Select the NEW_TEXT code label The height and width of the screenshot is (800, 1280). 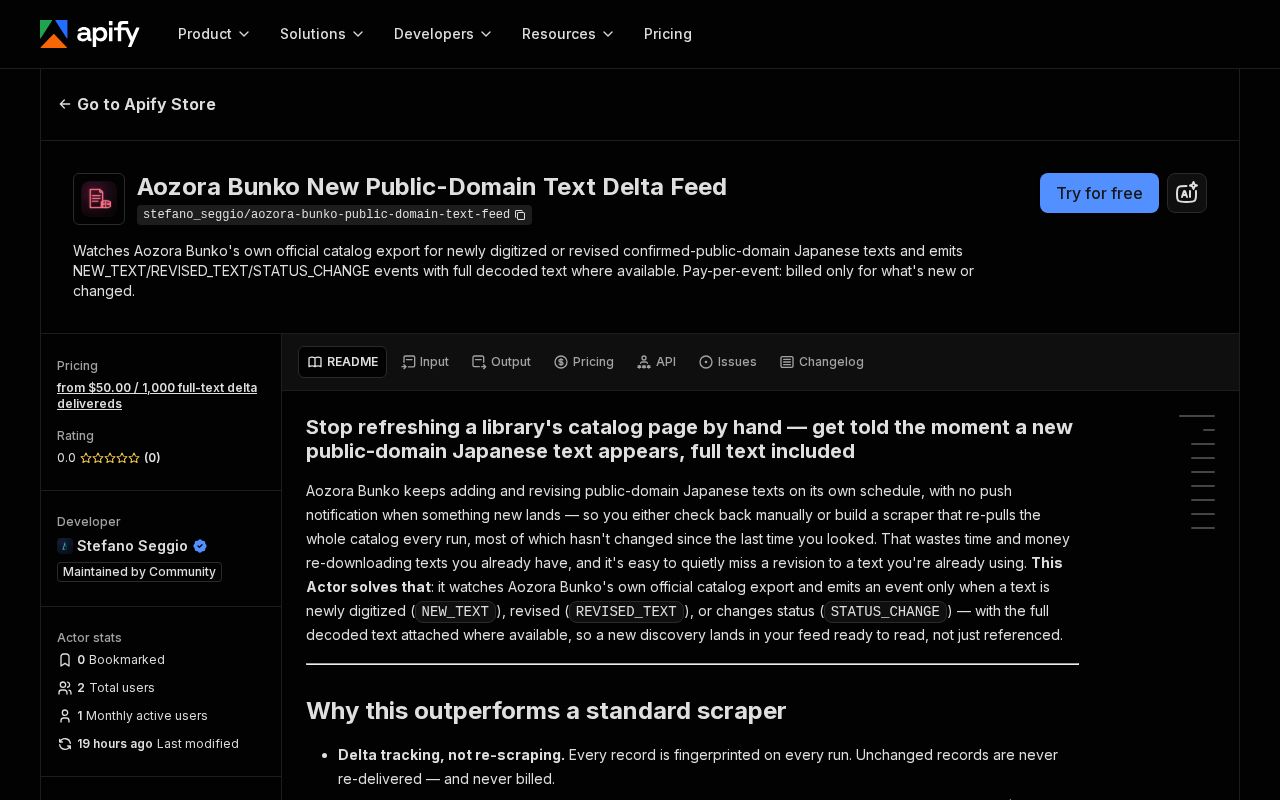point(455,612)
